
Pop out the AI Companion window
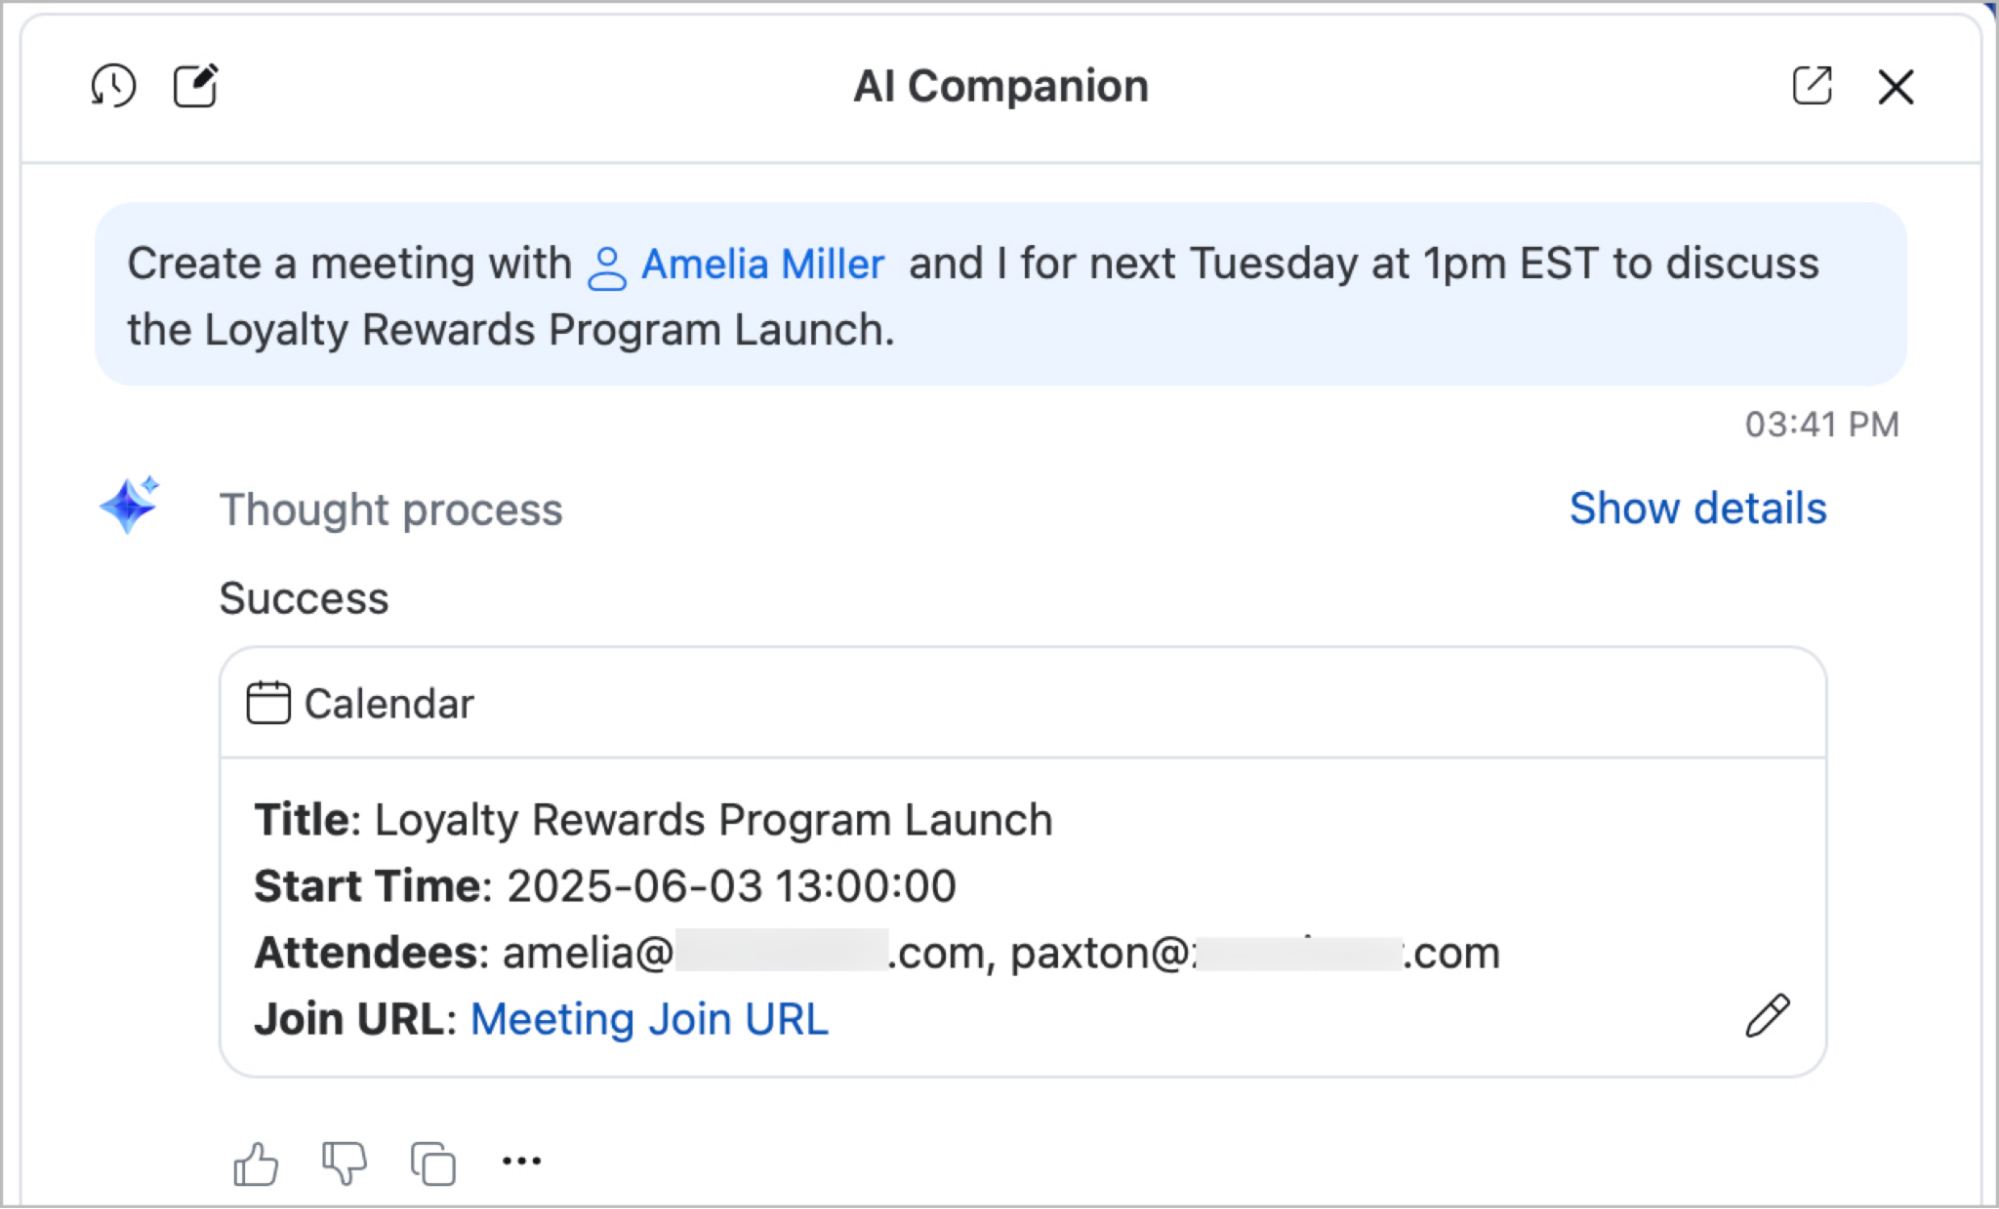pos(1813,87)
